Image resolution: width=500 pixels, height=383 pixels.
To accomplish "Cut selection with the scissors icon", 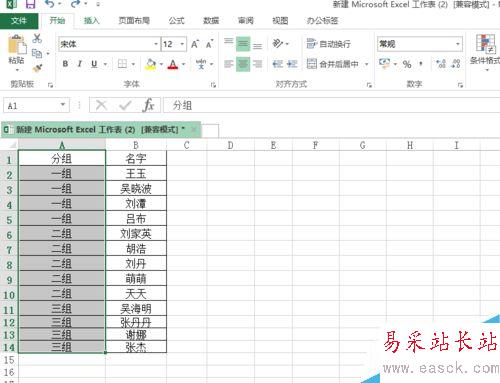I will pos(37,39).
